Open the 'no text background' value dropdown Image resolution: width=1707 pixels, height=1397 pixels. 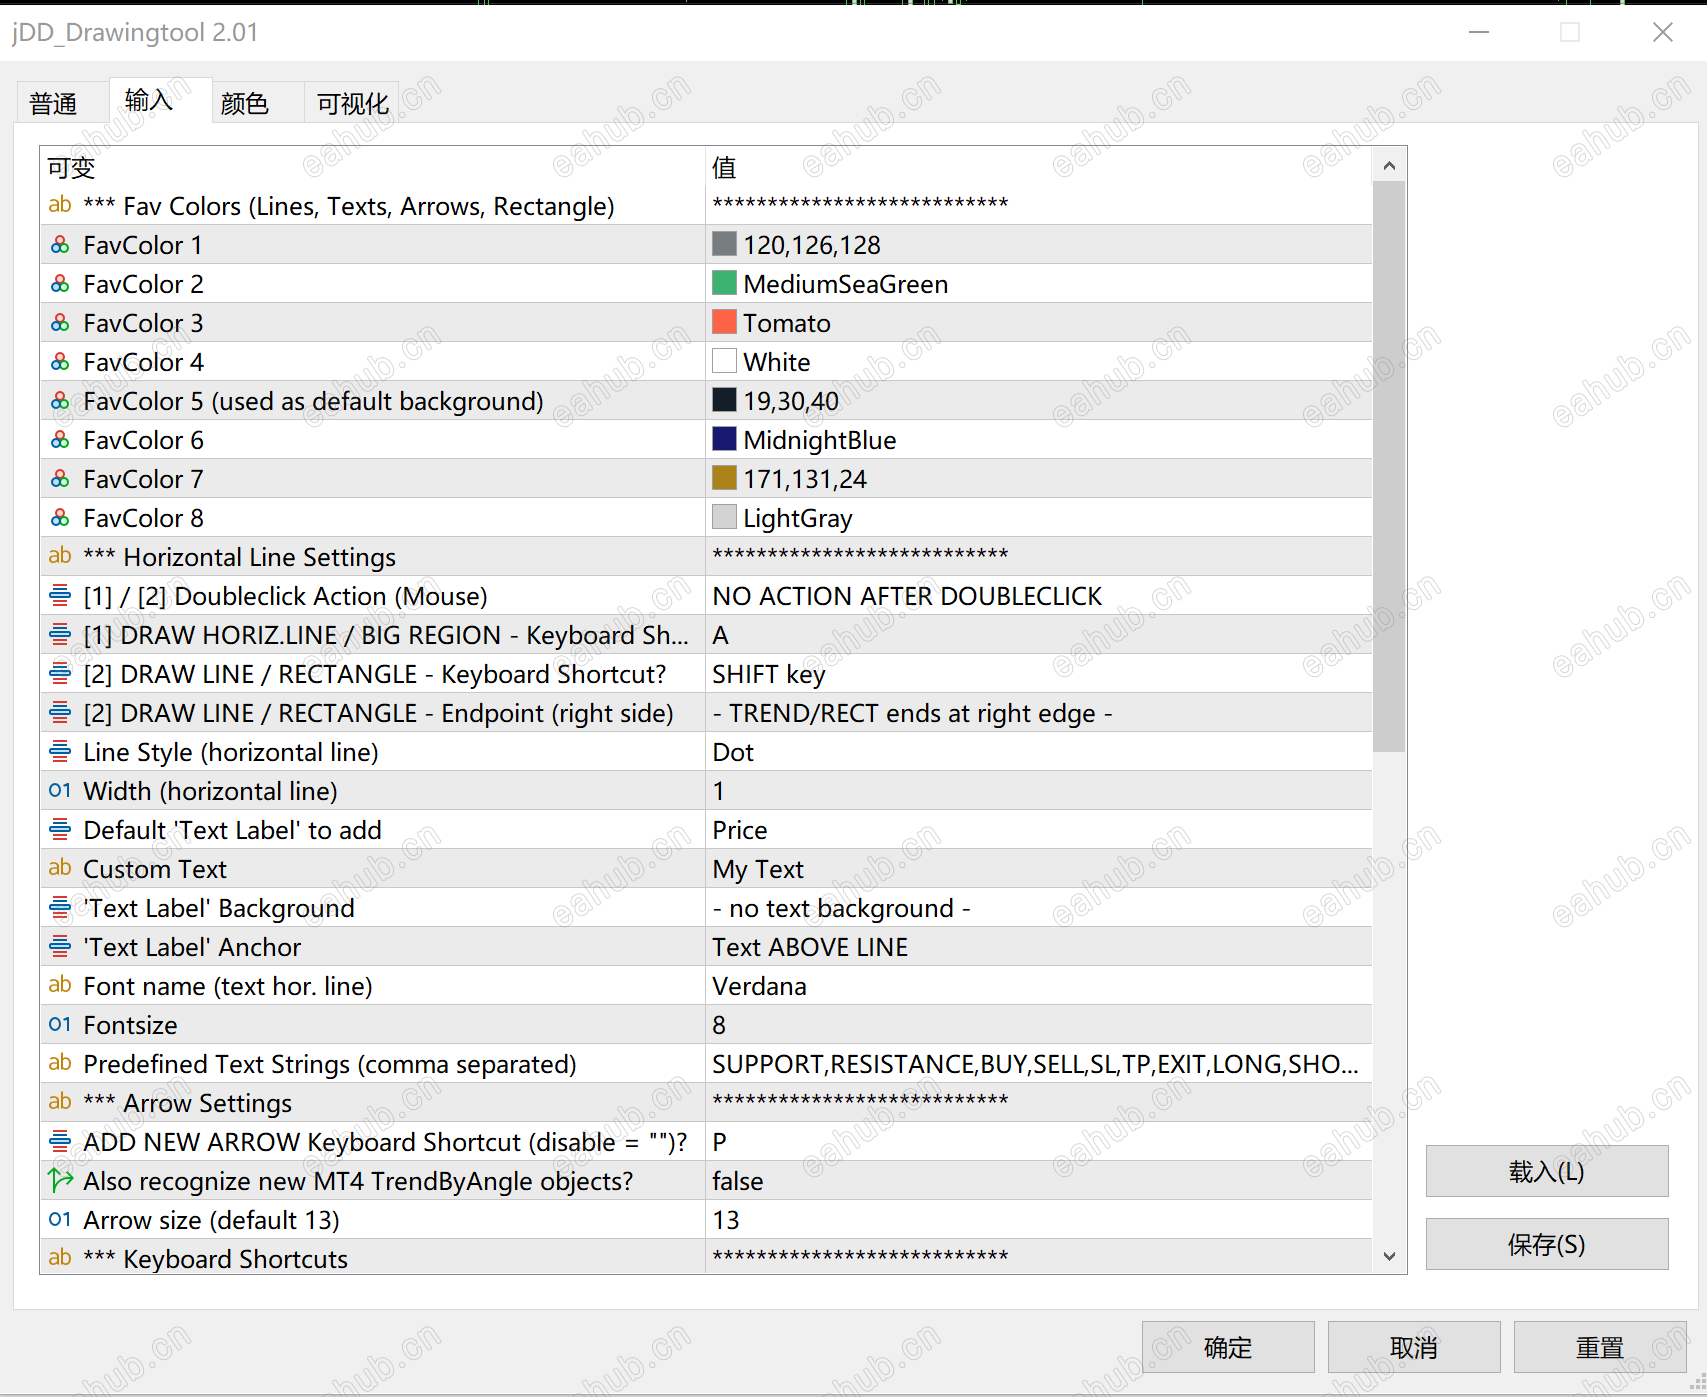pyautogui.click(x=1039, y=908)
